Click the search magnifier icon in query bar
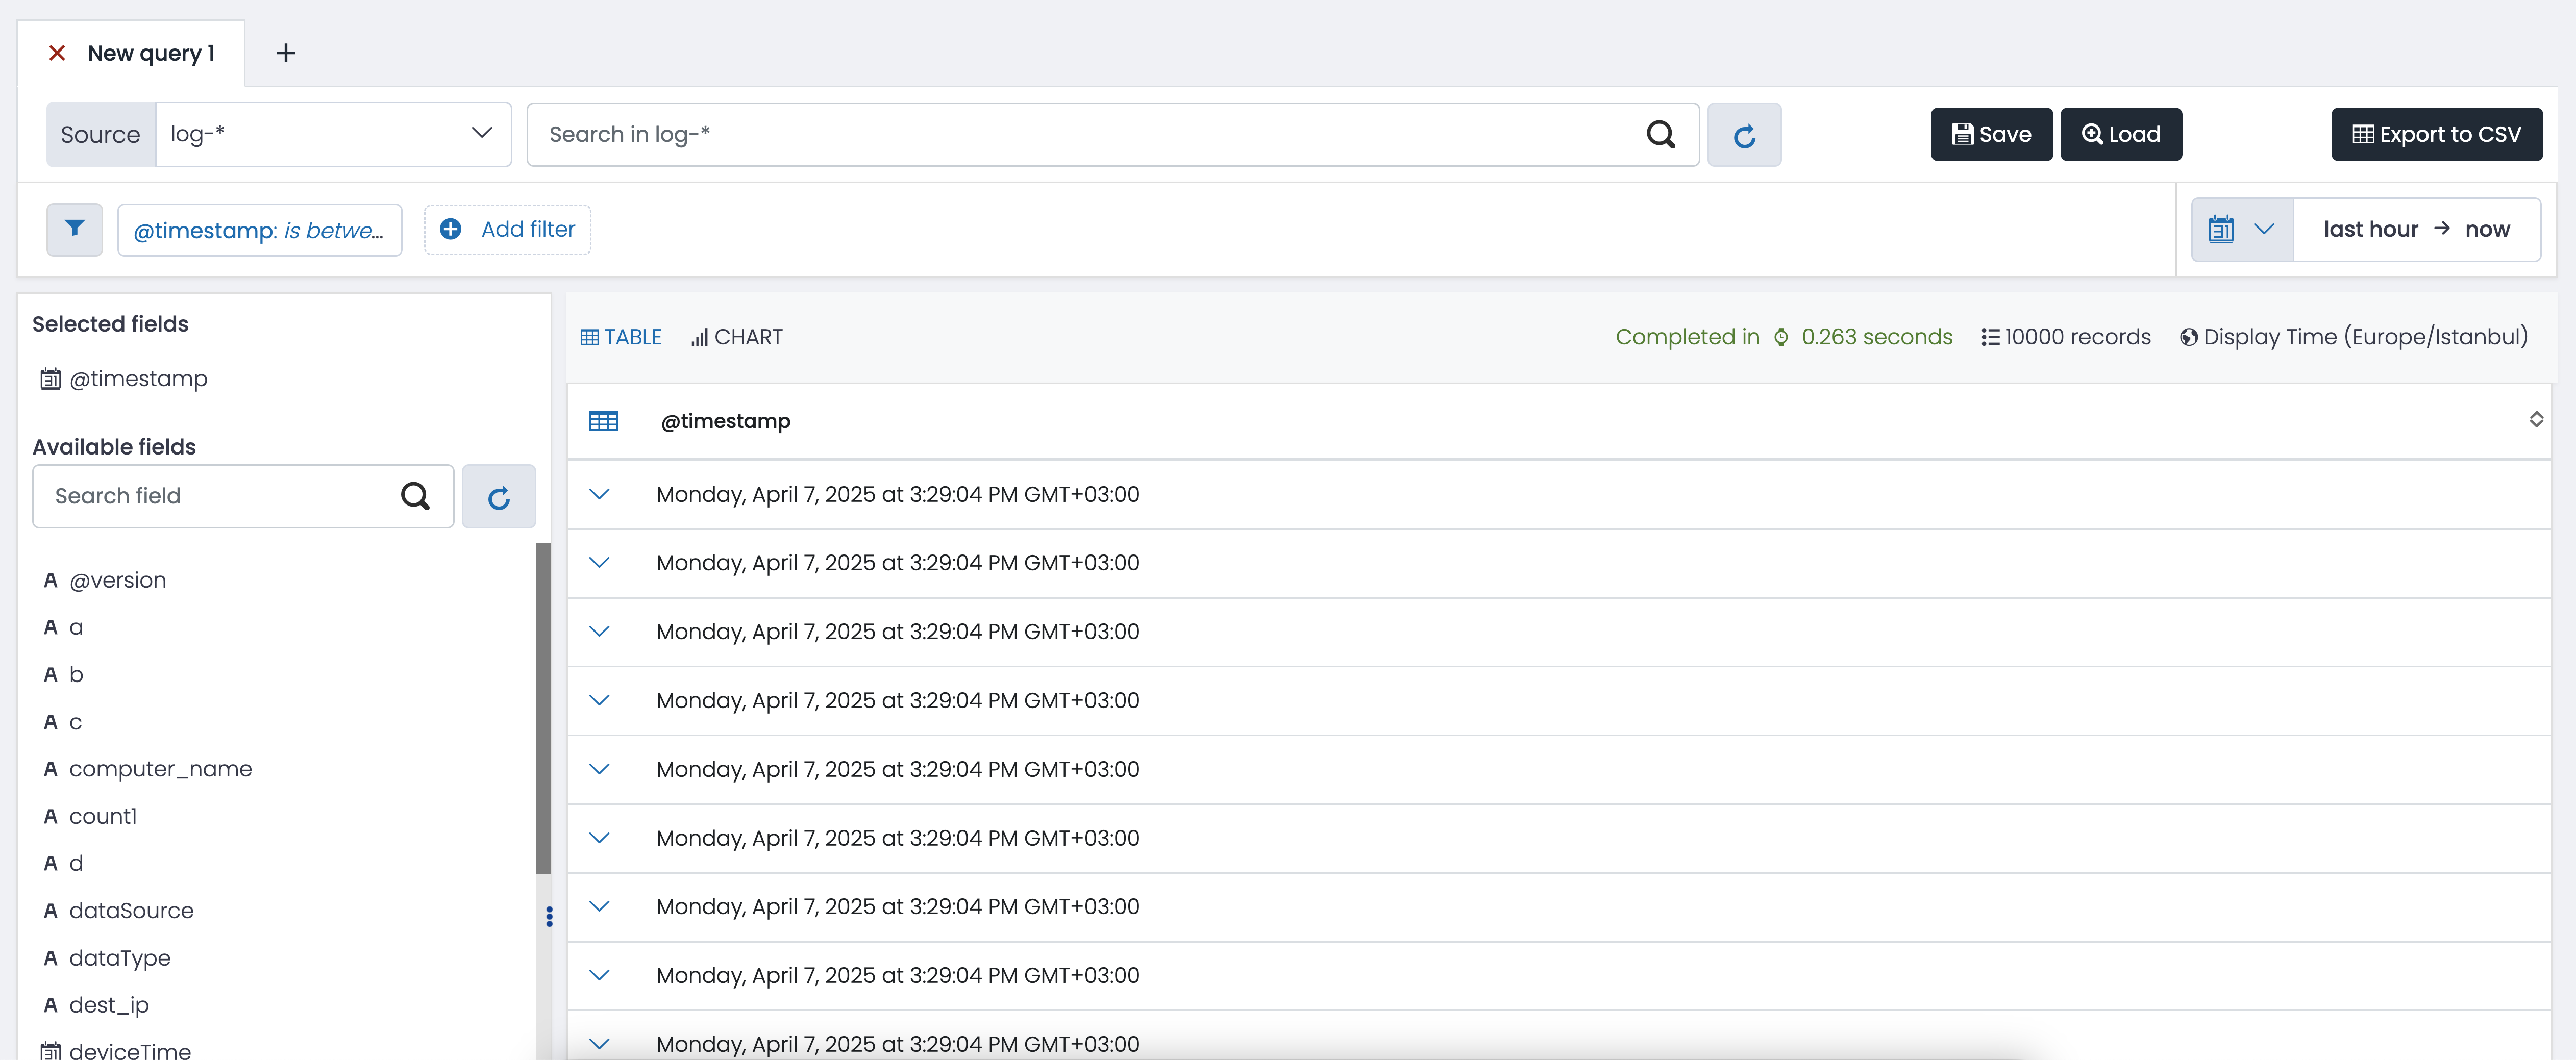 [1660, 134]
